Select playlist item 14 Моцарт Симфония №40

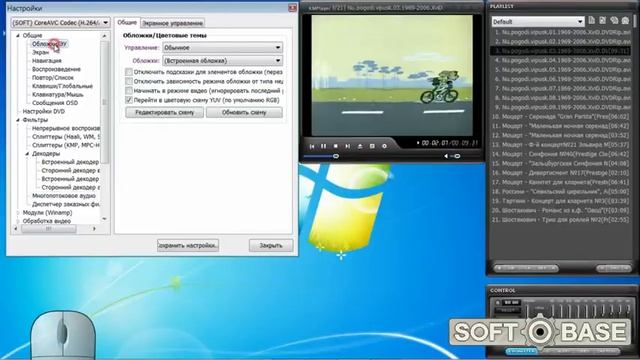coord(560,154)
